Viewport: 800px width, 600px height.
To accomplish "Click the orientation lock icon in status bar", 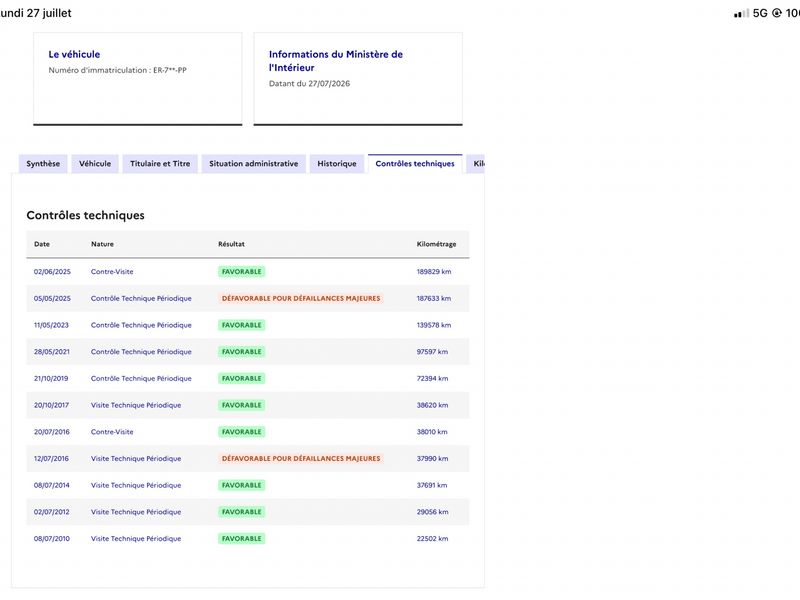I will [x=777, y=13].
